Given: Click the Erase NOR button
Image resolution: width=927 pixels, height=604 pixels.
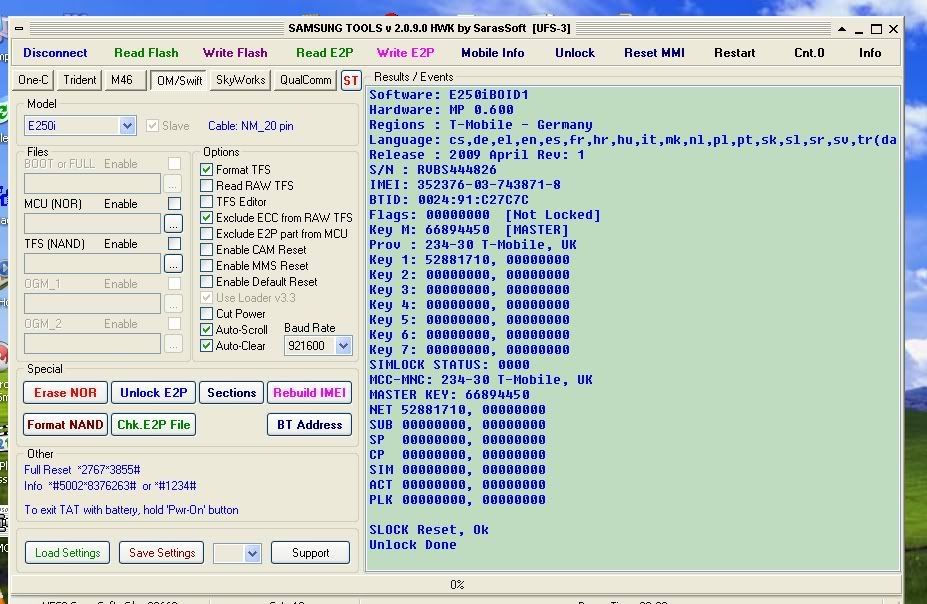Looking at the screenshot, I should coord(65,392).
